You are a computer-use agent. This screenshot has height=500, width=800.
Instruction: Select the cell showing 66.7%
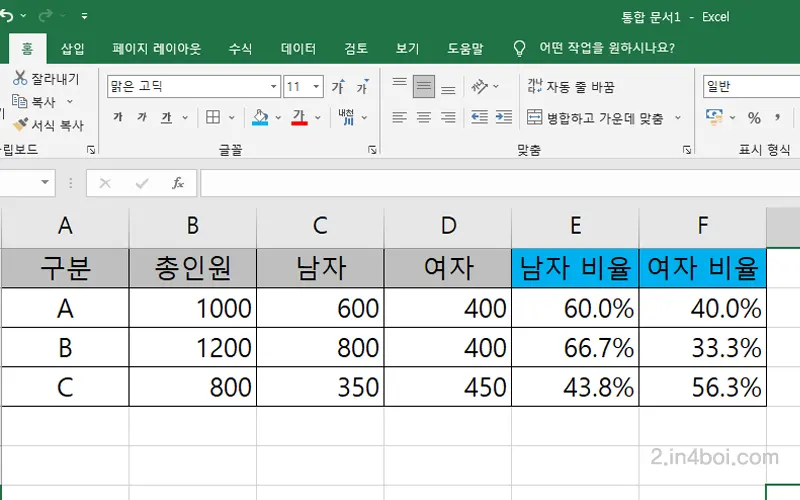(x=575, y=347)
